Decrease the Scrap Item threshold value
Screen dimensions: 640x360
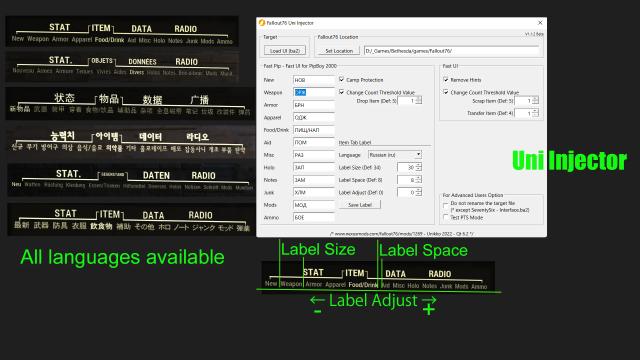pyautogui.click(x=536, y=102)
